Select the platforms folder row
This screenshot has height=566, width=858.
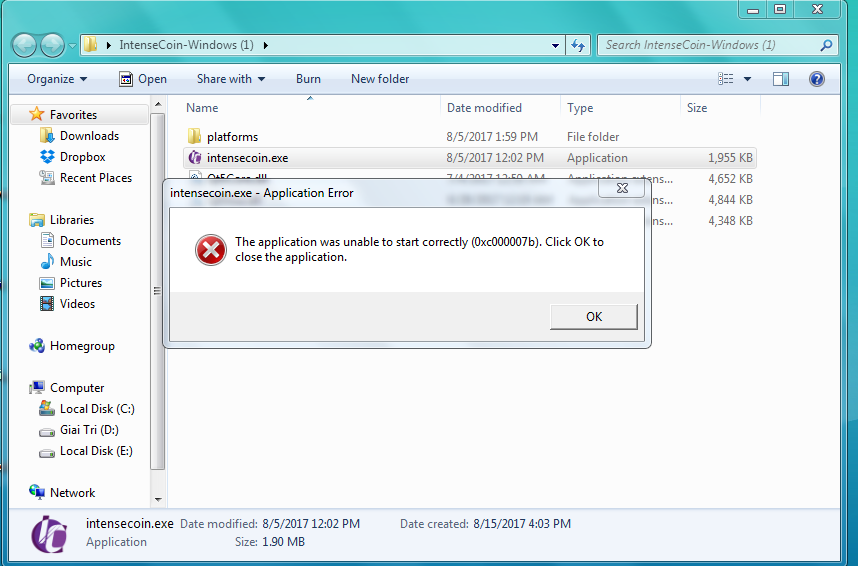coord(469,137)
